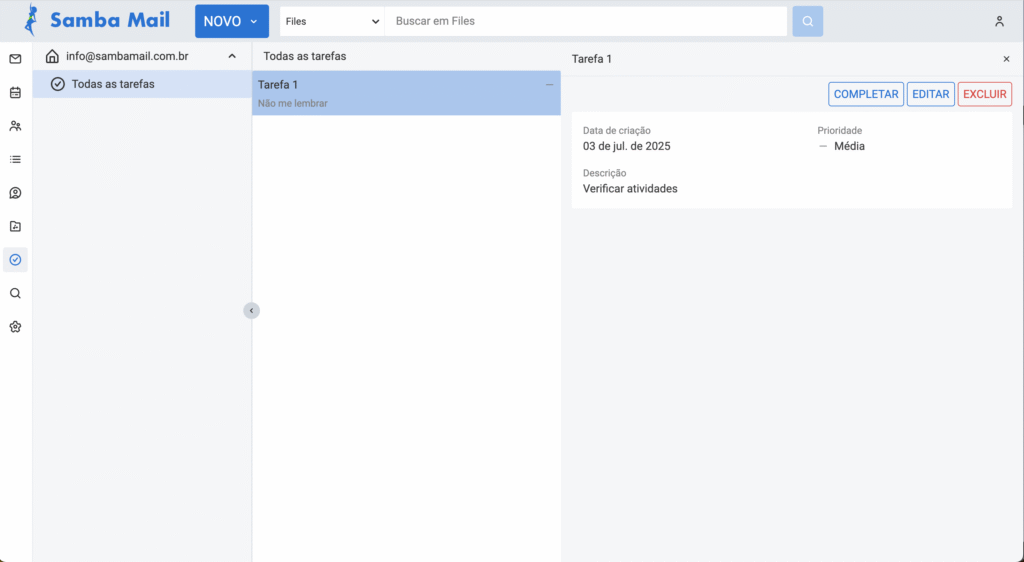Click the EDITAR button

click(x=930, y=94)
